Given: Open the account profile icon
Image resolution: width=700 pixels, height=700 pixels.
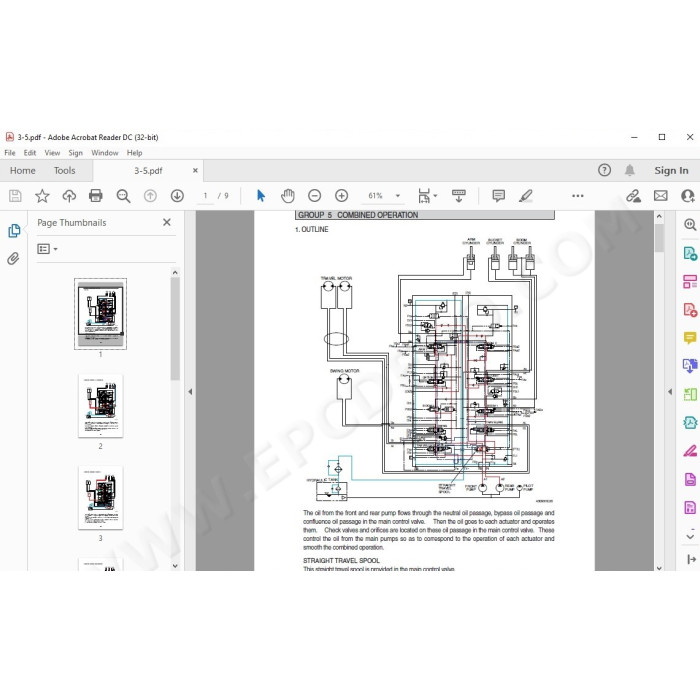Looking at the screenshot, I should coord(688,196).
